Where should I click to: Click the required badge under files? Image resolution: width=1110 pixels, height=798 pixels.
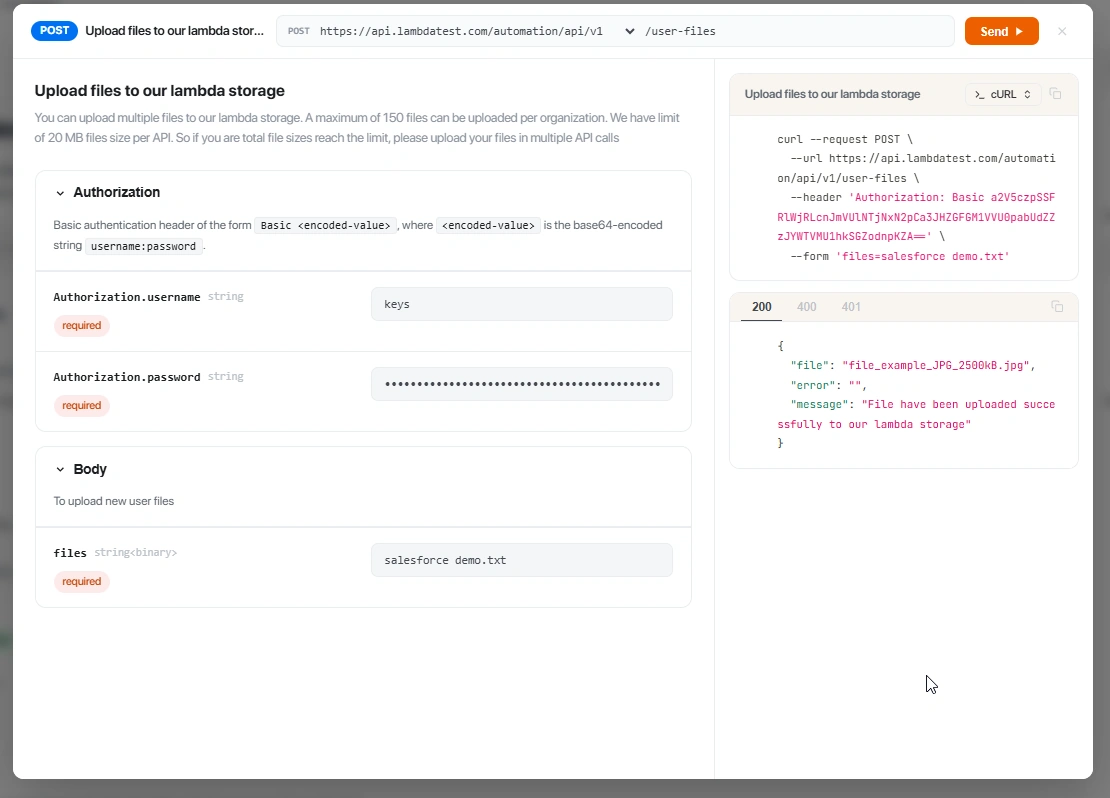(x=81, y=581)
